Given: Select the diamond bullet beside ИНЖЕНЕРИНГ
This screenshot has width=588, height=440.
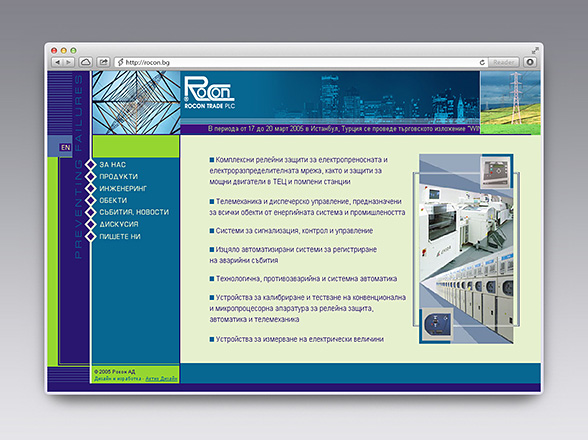Looking at the screenshot, I should pos(91,188).
